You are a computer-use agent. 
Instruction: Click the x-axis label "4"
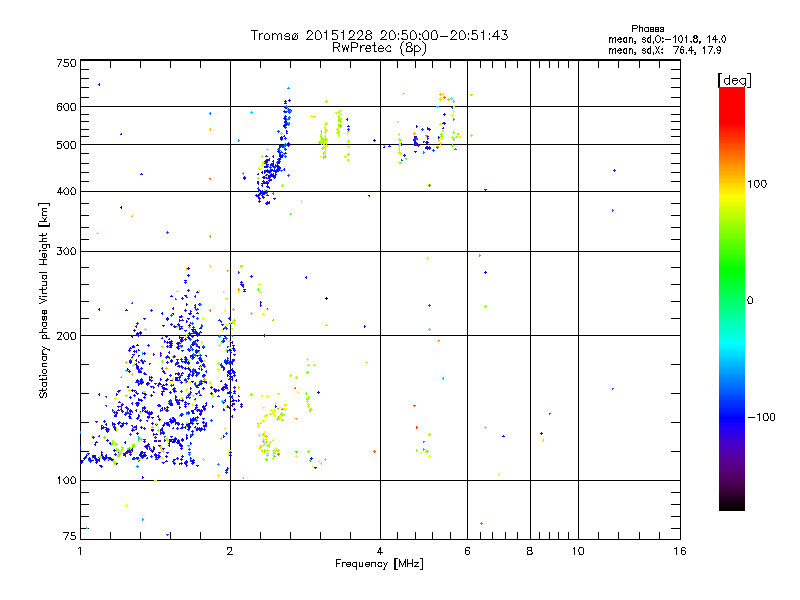(x=380, y=551)
